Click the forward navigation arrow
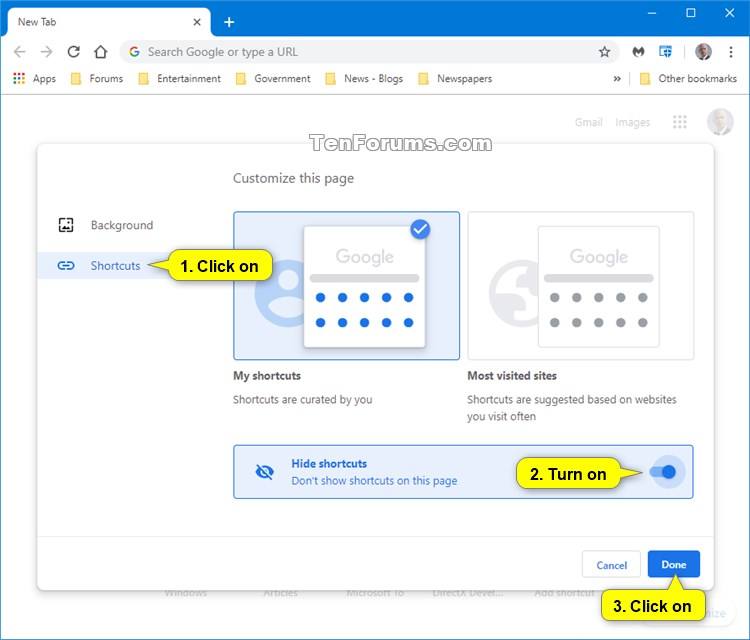 (46, 52)
